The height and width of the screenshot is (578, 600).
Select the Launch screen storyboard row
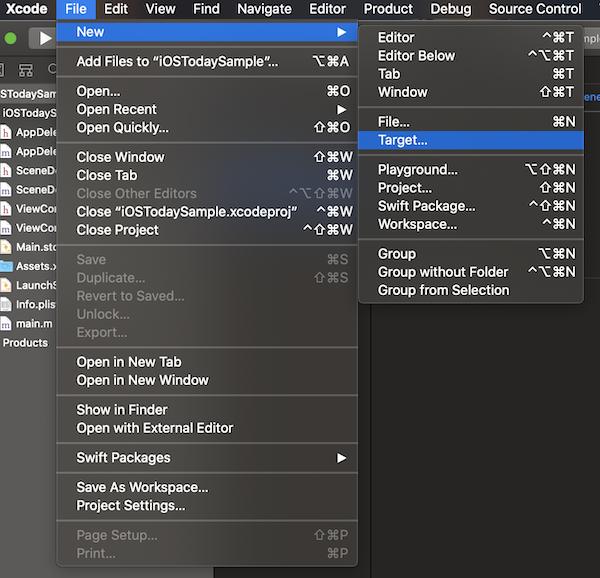coord(28,285)
